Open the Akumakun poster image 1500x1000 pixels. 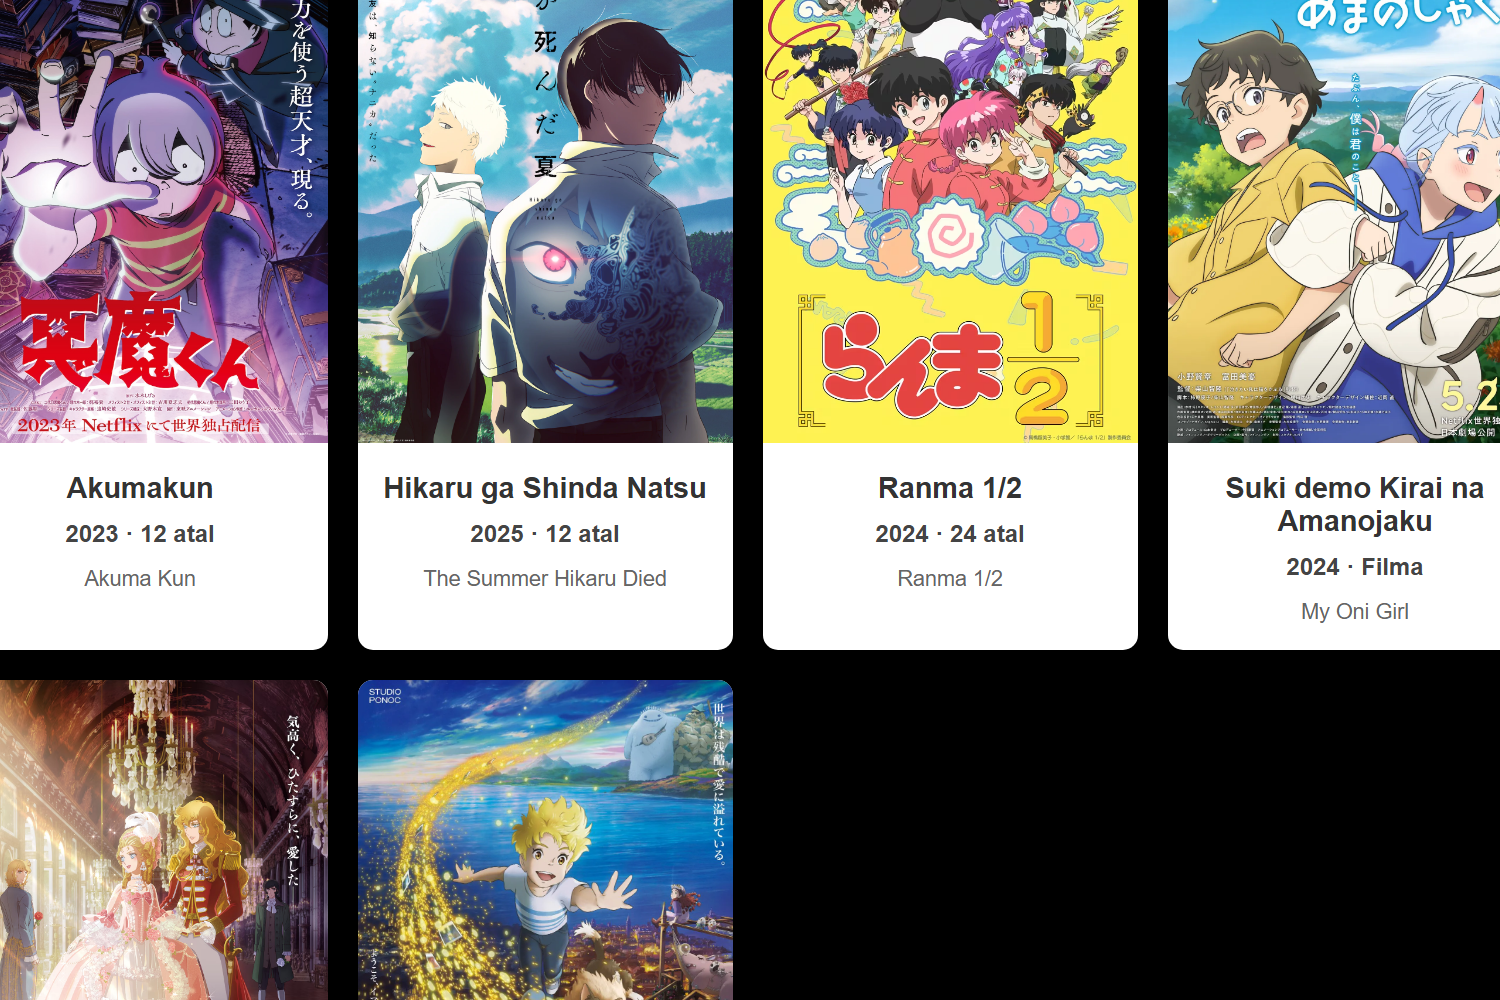(x=164, y=221)
